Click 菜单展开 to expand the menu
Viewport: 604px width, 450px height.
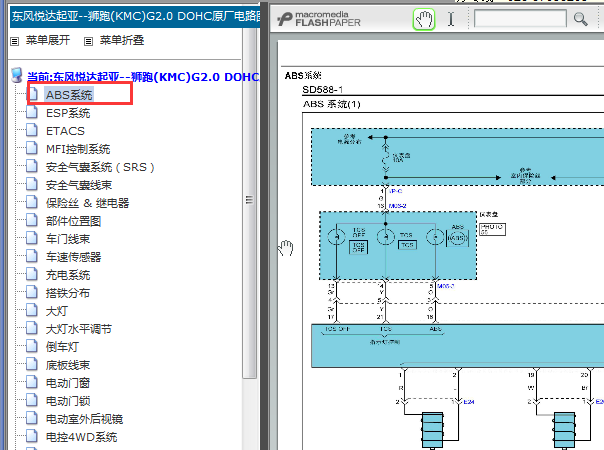(x=48, y=40)
